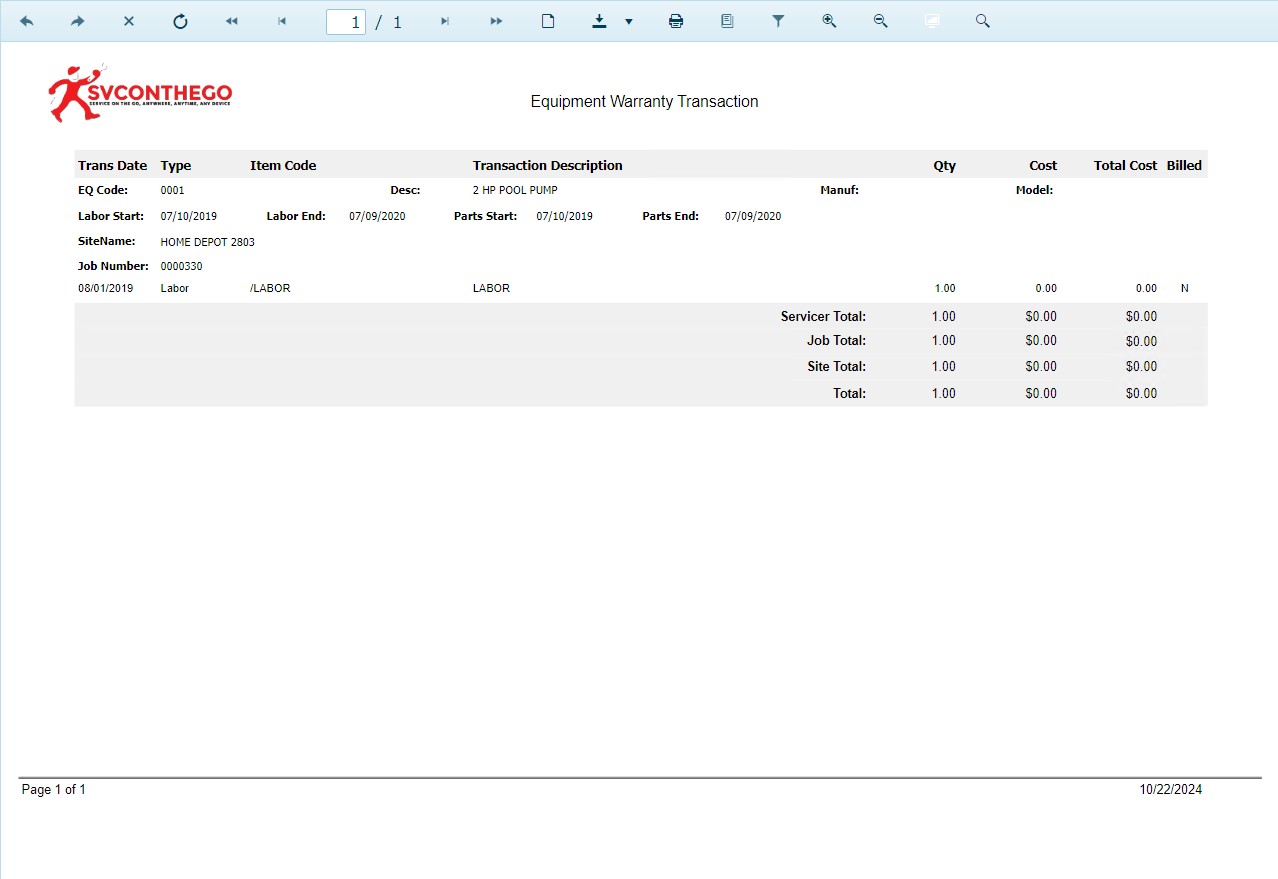Screen dimensions: 1278x879
Task: Click the full page width icon
Action: 932,21
